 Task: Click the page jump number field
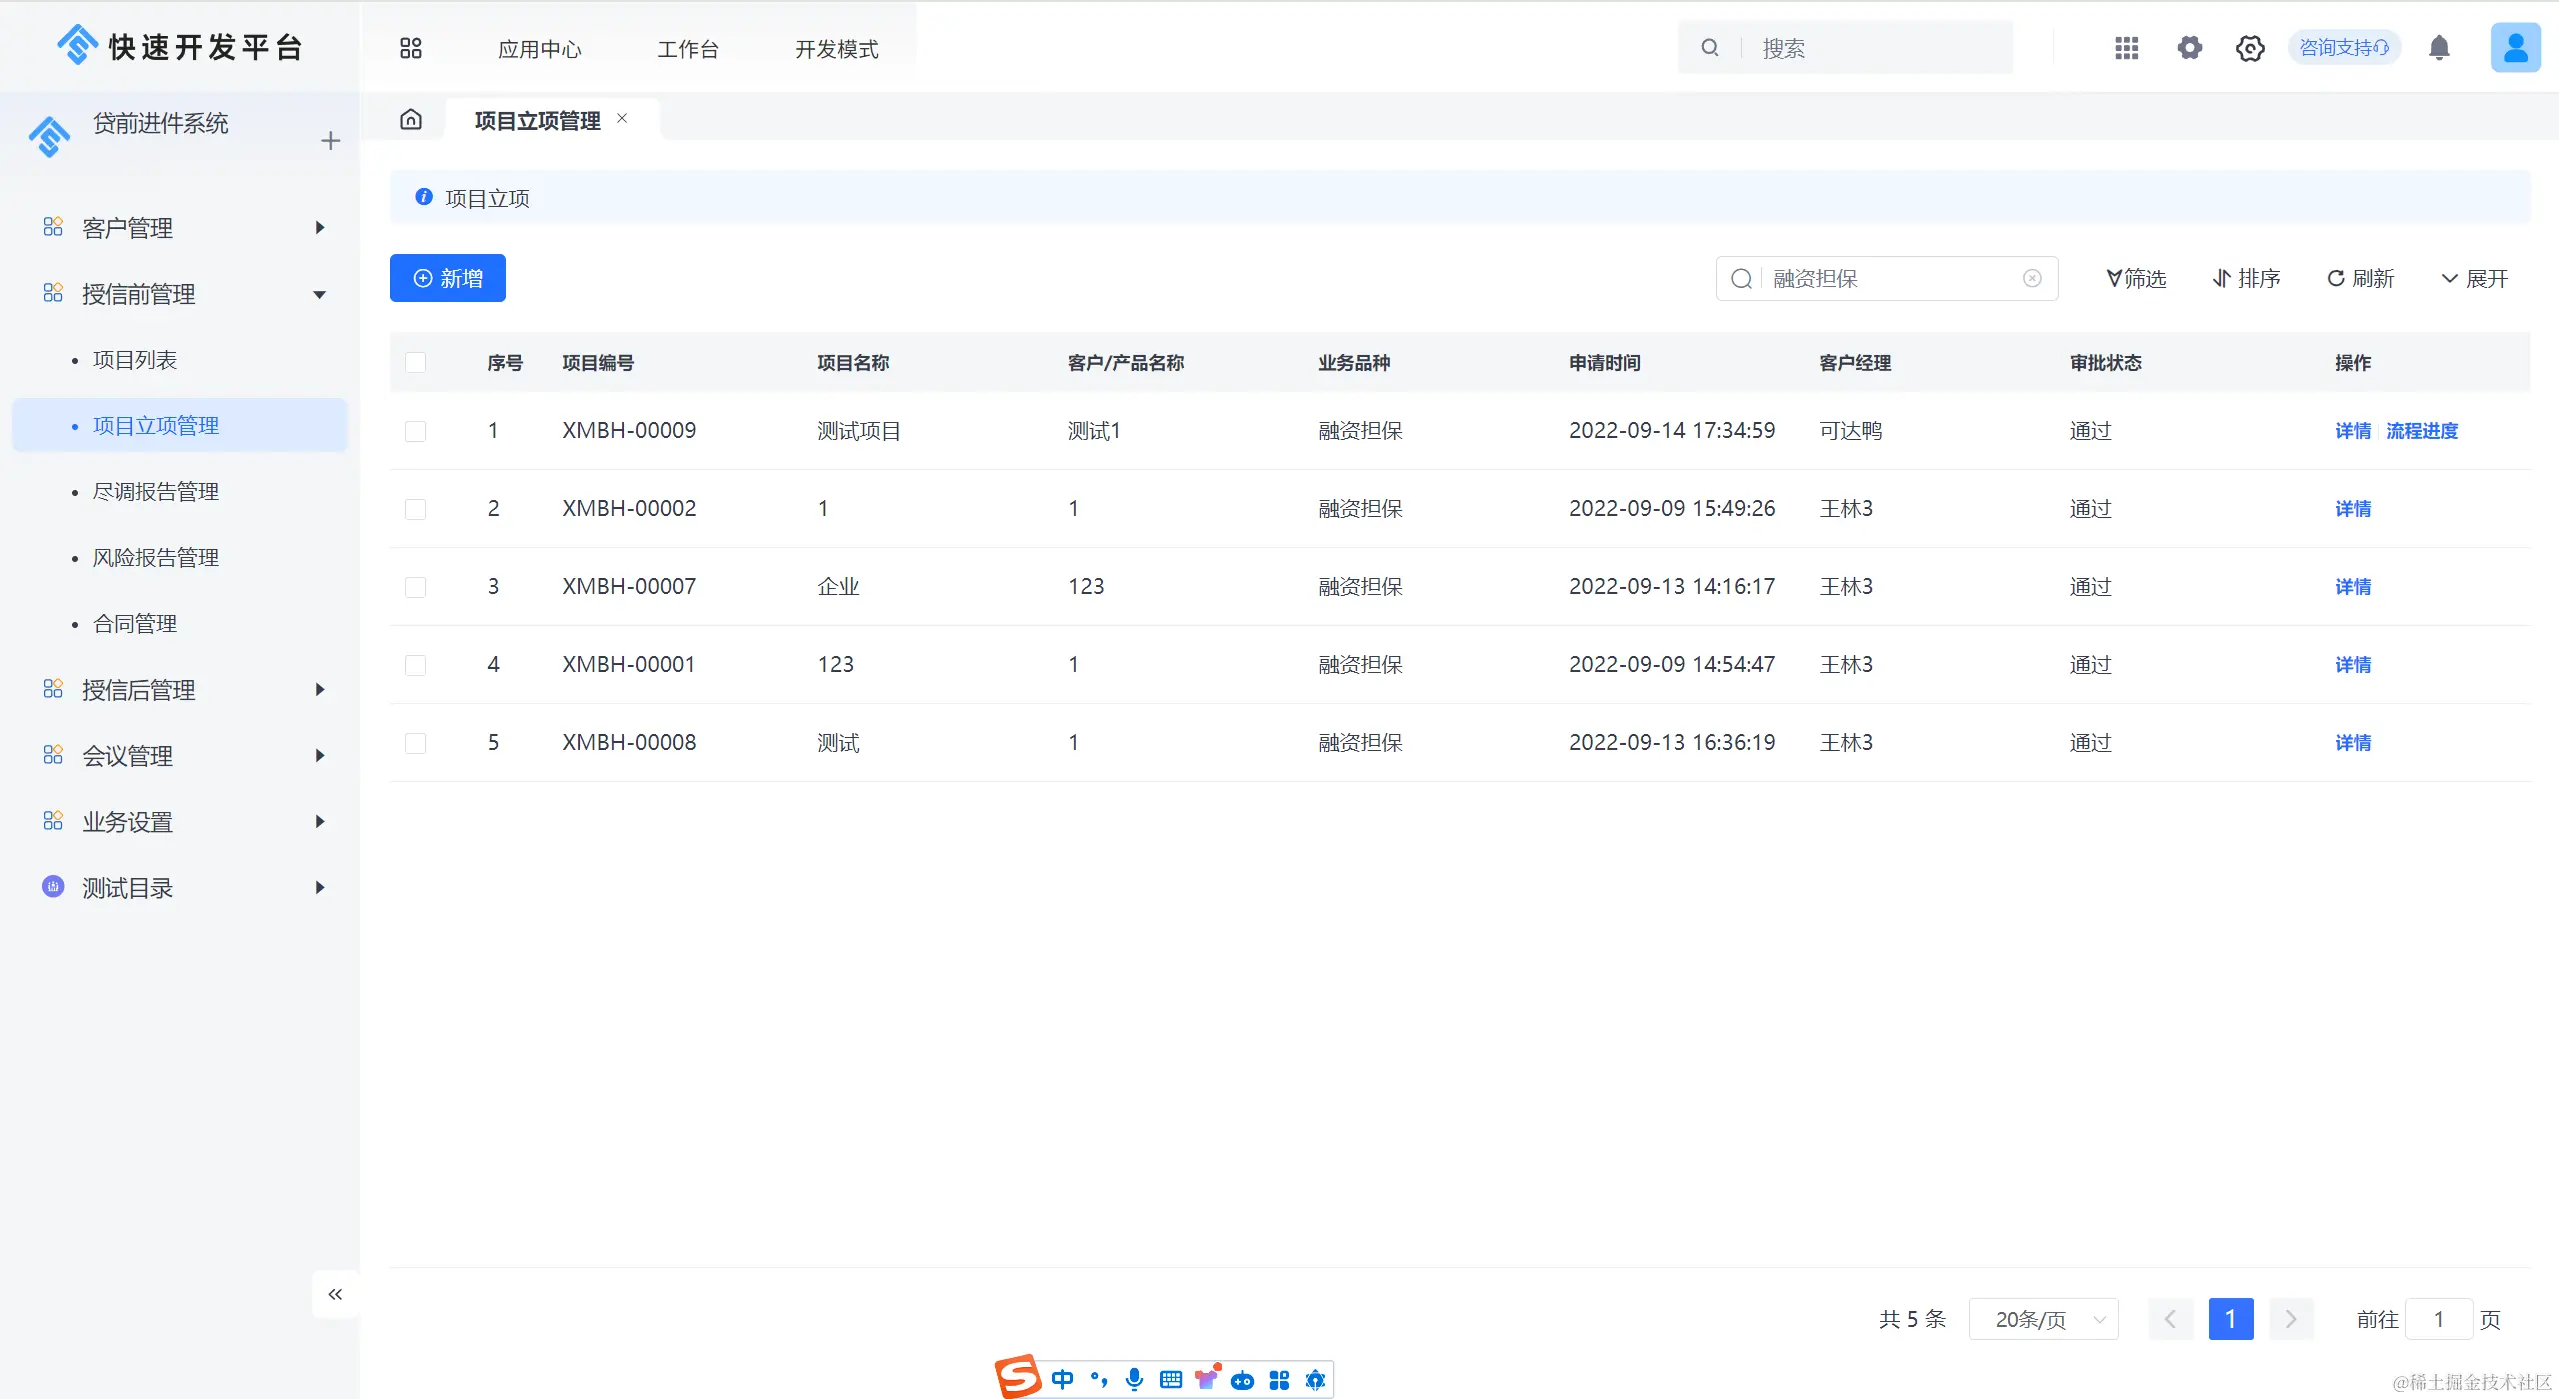pos(2438,1319)
